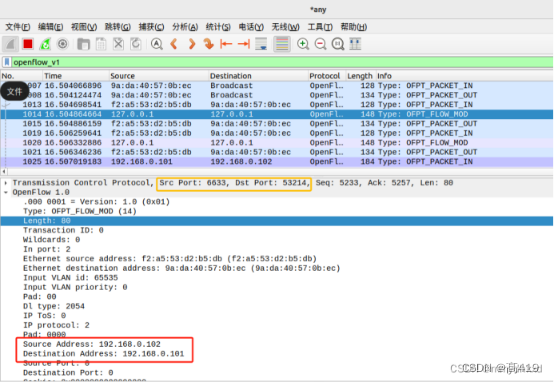Open the 电话(Y) menu

251,27
